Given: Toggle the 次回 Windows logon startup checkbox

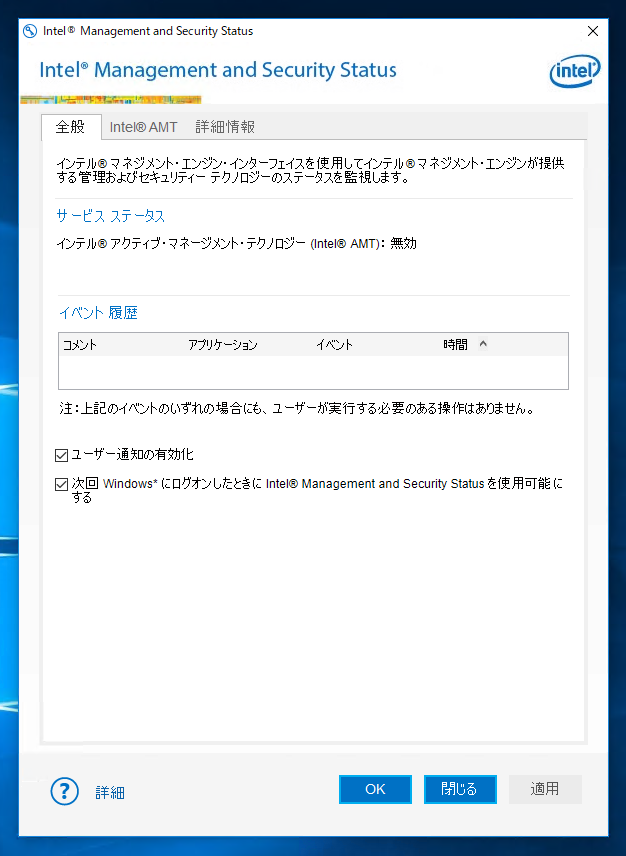Looking at the screenshot, I should (x=61, y=484).
